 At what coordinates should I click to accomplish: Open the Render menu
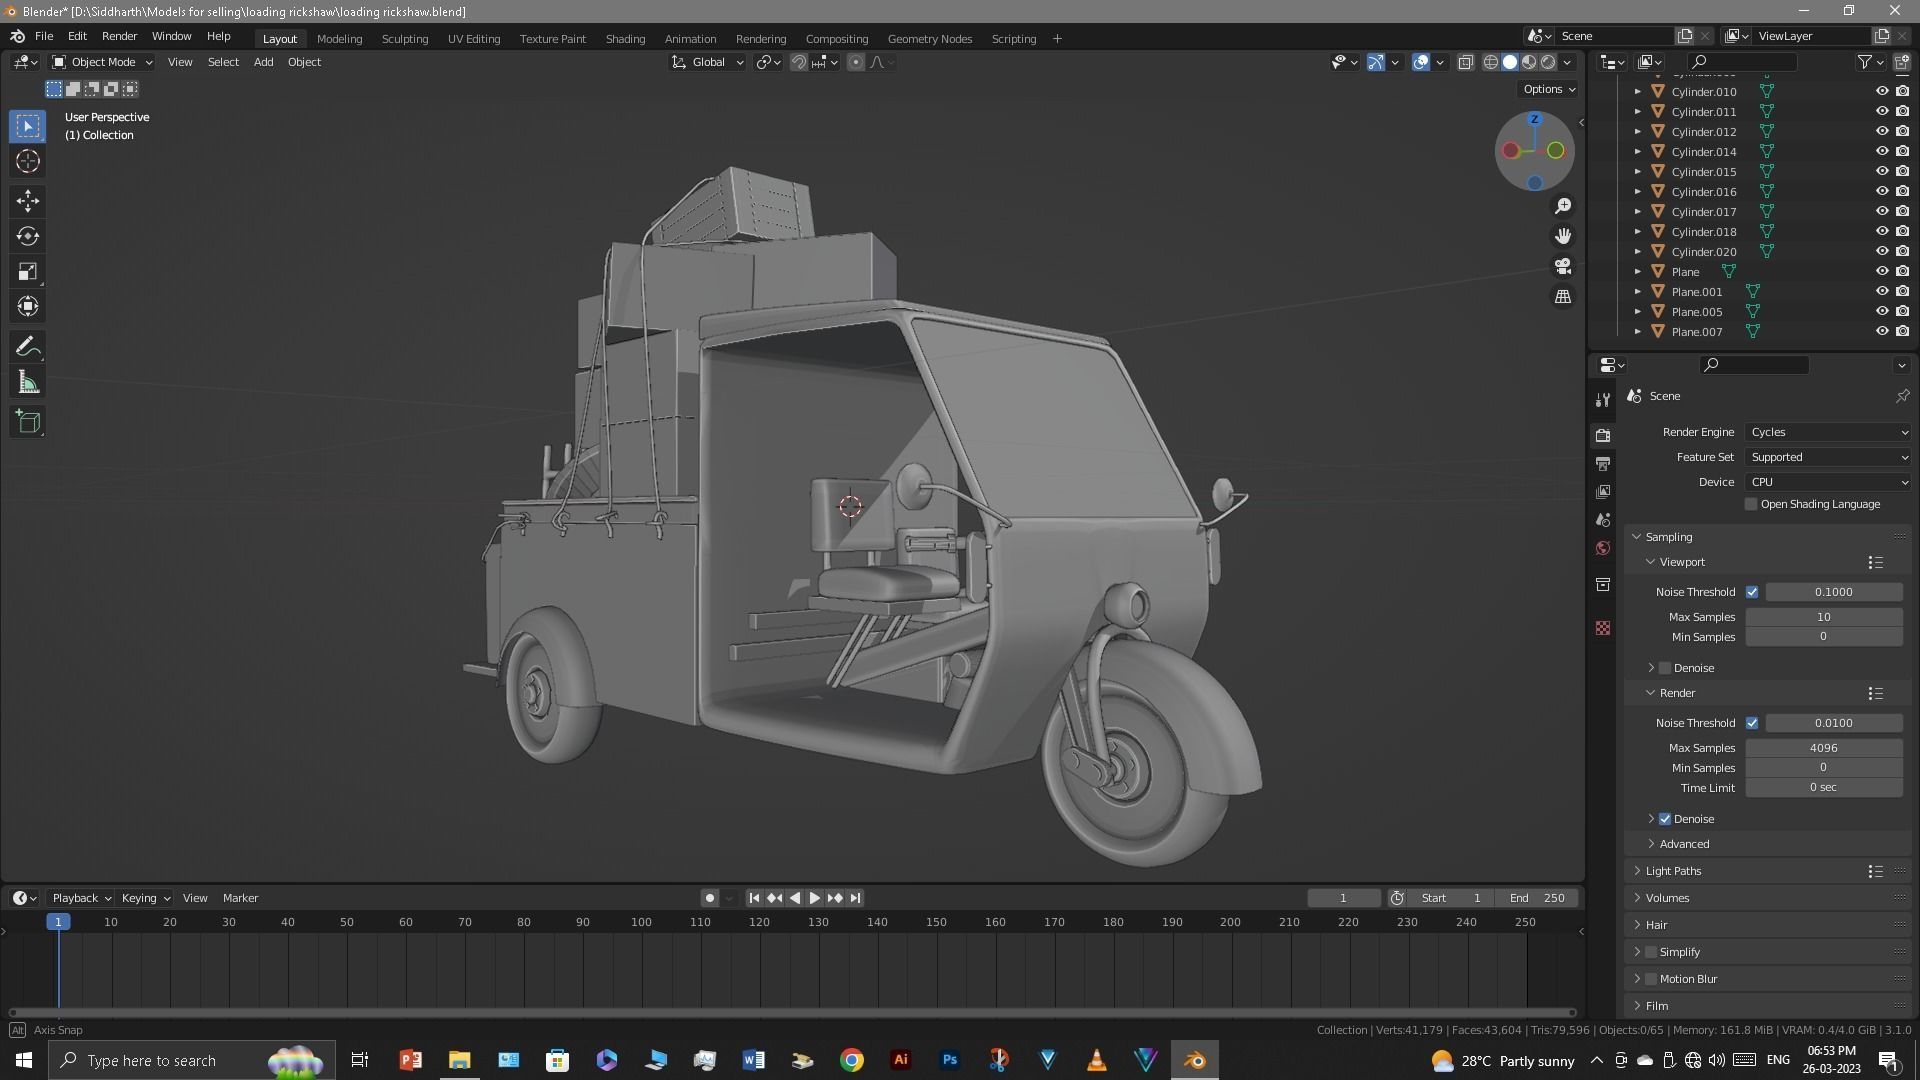tap(119, 36)
